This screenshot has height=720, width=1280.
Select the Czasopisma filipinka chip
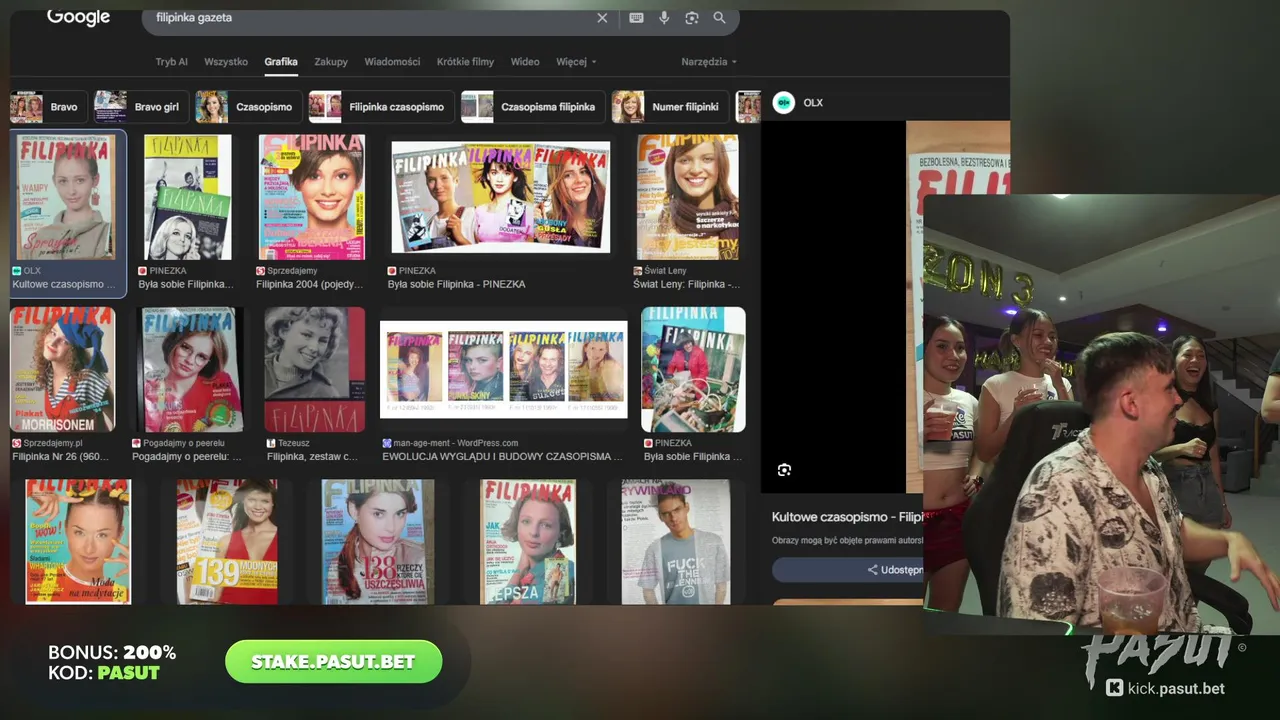pos(533,107)
